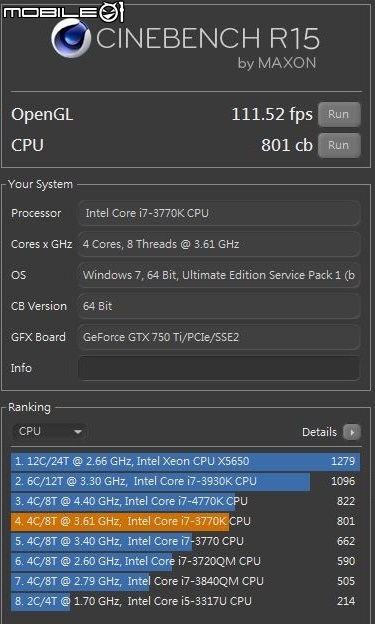Click the Cinebench sphere logo icon
This screenshot has height=624, width=375.
(x=71, y=39)
